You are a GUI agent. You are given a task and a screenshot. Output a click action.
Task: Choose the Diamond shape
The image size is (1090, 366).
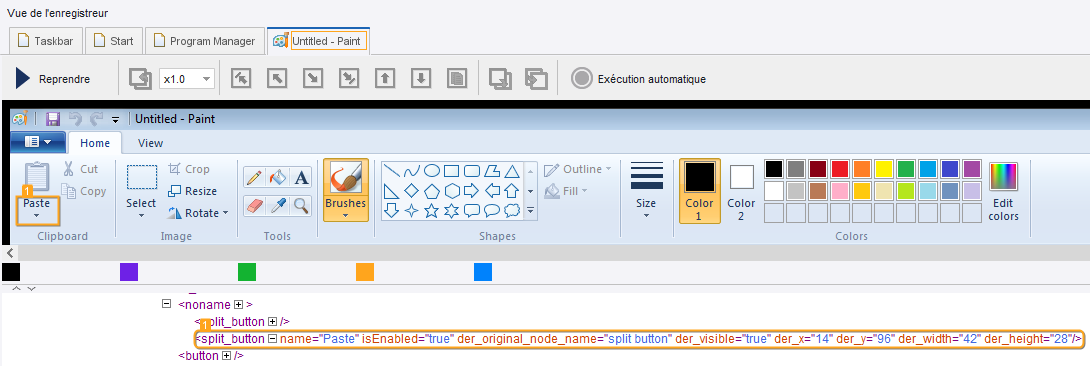(412, 190)
